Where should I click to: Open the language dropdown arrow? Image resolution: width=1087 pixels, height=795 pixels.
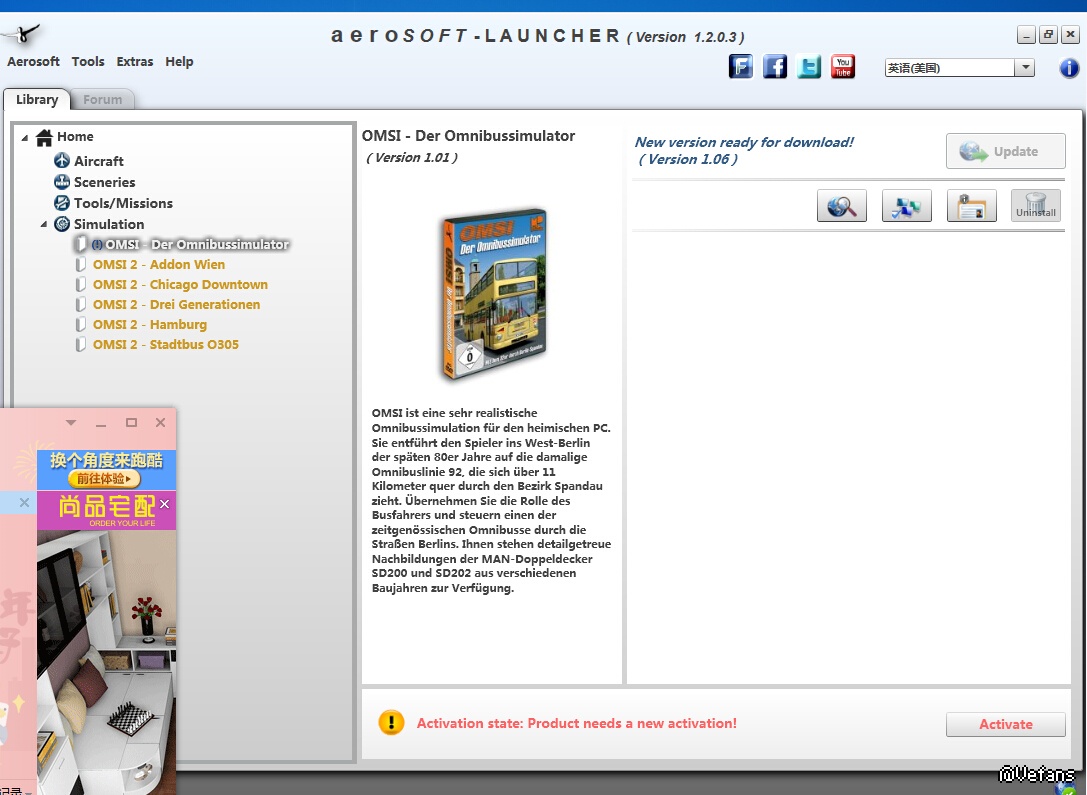[x=1025, y=68]
